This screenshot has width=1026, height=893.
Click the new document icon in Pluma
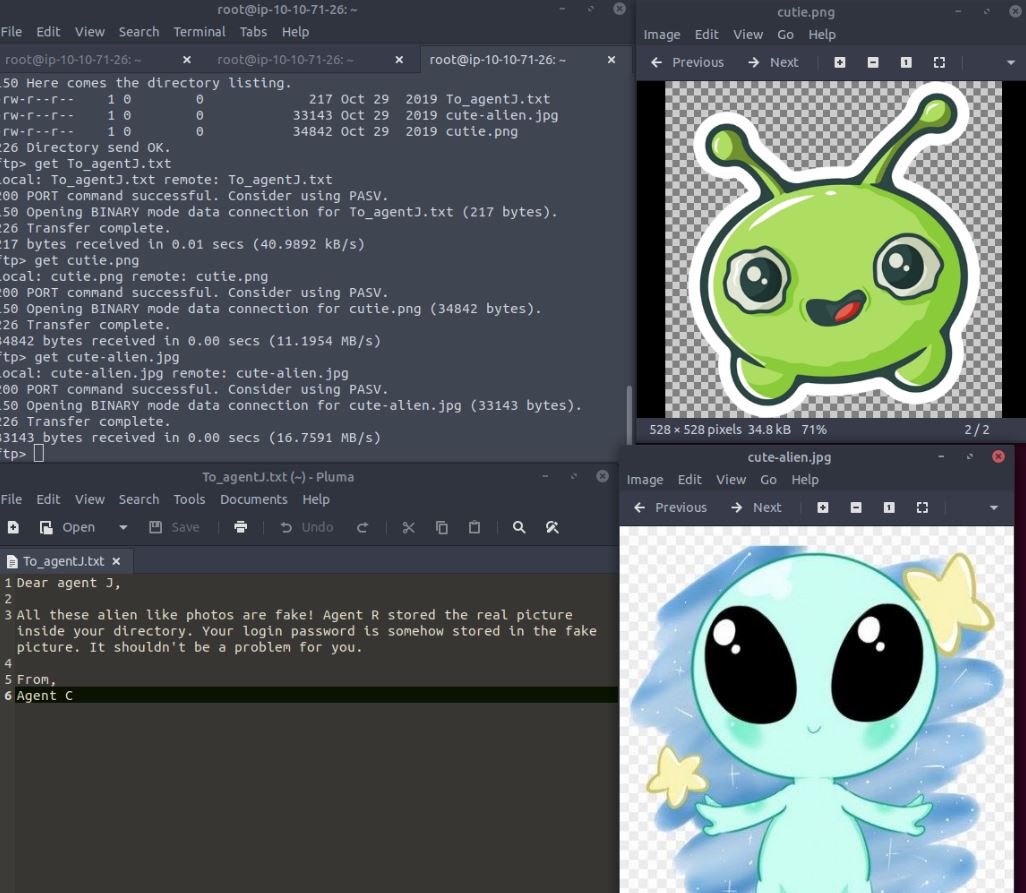click(x=13, y=527)
